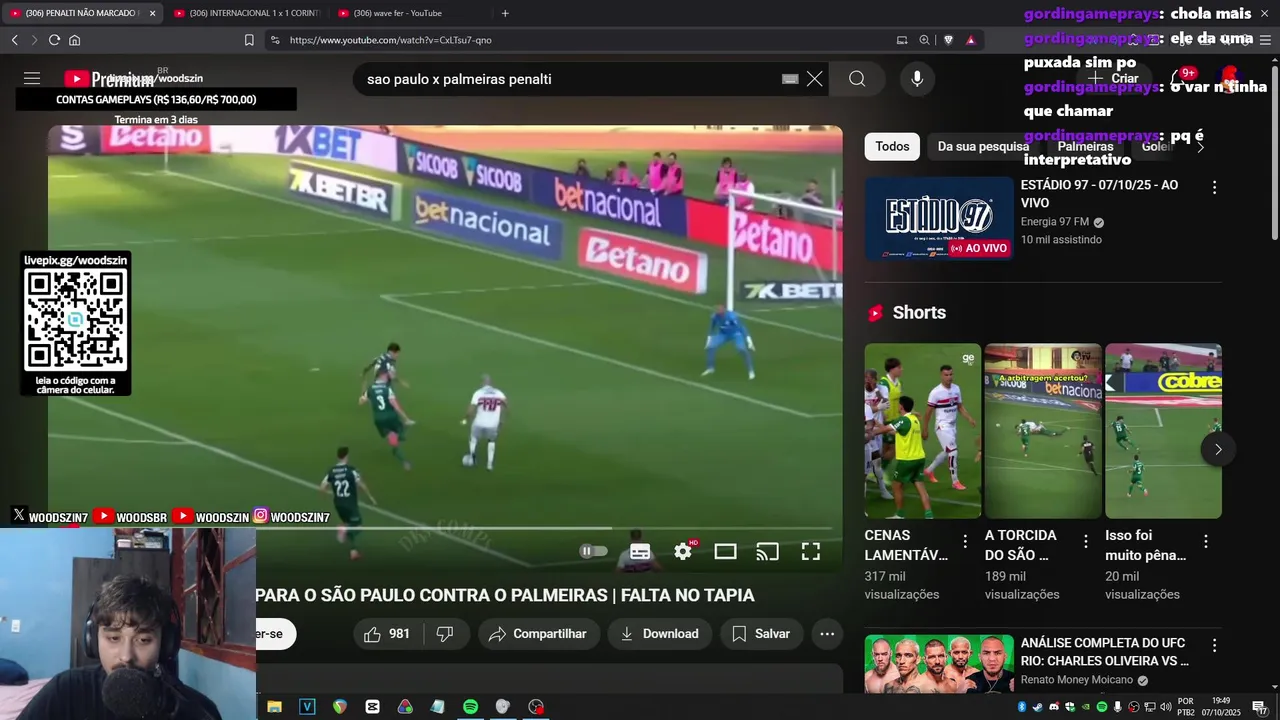Click the video title FALTA NO TAPIA text
The image size is (1280, 720).
pyautogui.click(x=687, y=595)
